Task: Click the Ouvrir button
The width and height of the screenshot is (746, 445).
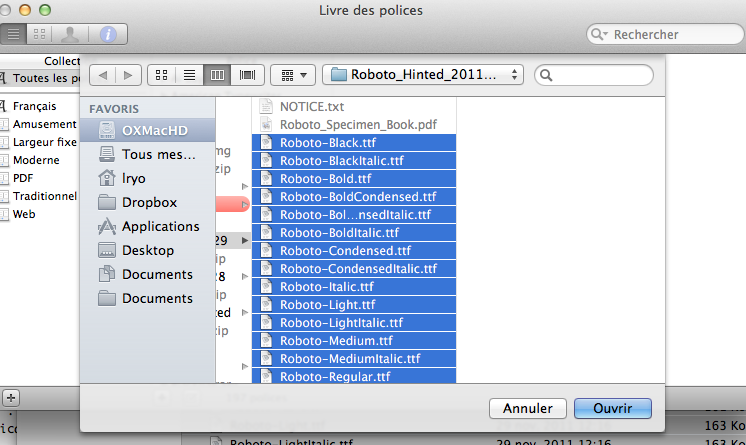Action: tap(612, 408)
